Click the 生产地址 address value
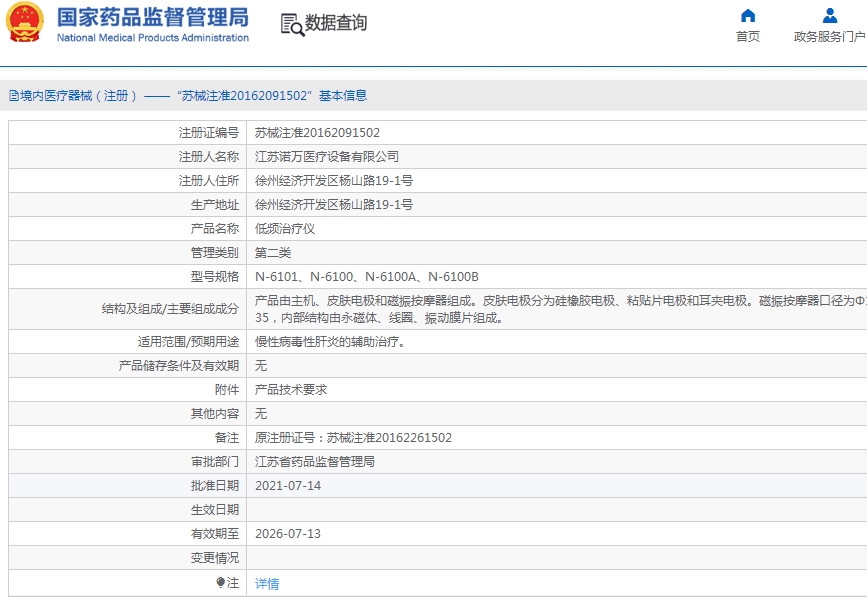 [x=333, y=205]
